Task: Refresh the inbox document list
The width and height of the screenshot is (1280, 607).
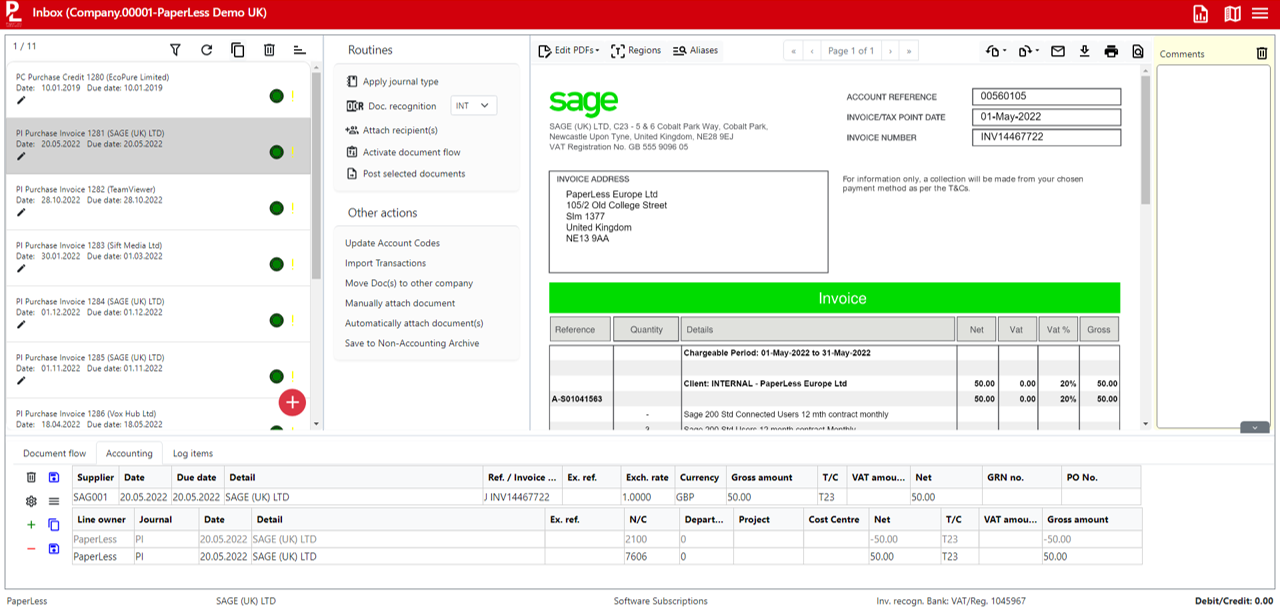Action: pos(206,50)
